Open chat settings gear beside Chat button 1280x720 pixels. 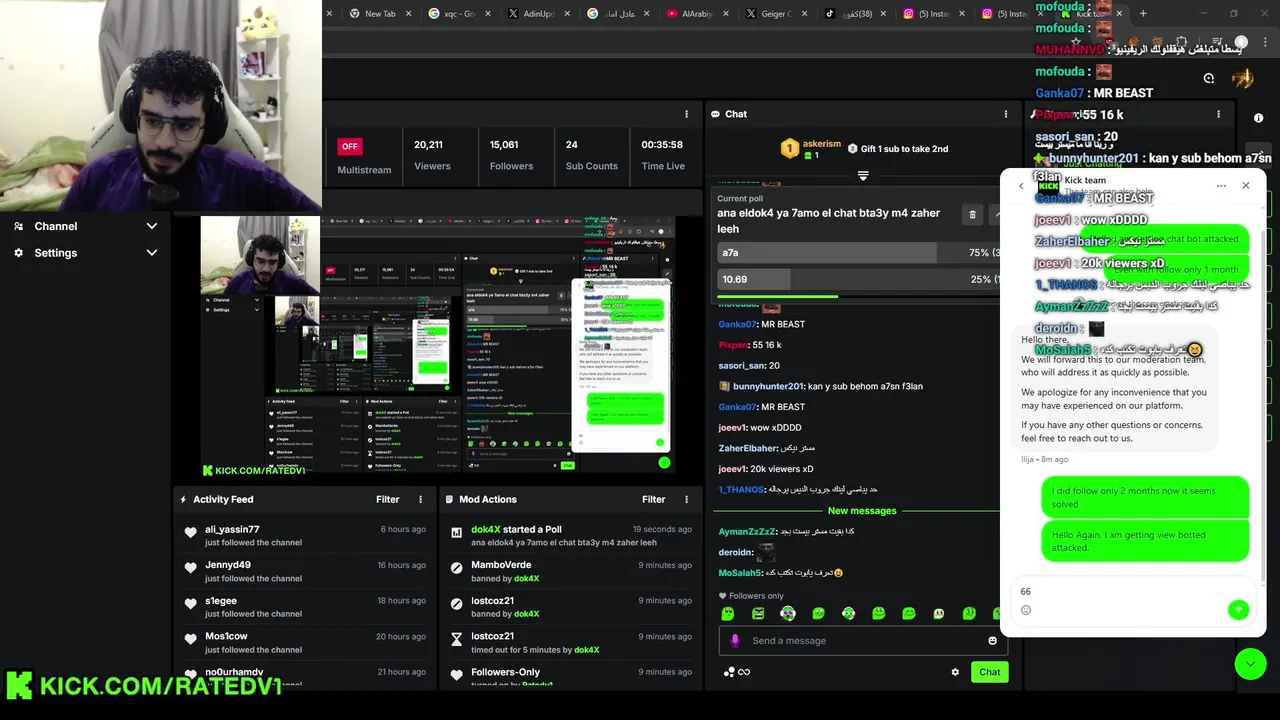coord(955,672)
